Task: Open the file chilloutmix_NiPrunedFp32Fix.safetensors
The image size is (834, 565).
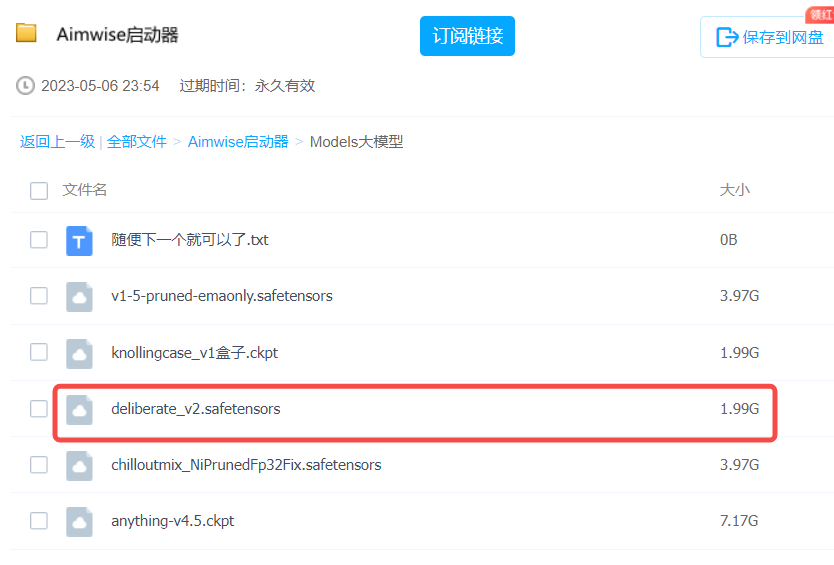Action: [x=246, y=465]
